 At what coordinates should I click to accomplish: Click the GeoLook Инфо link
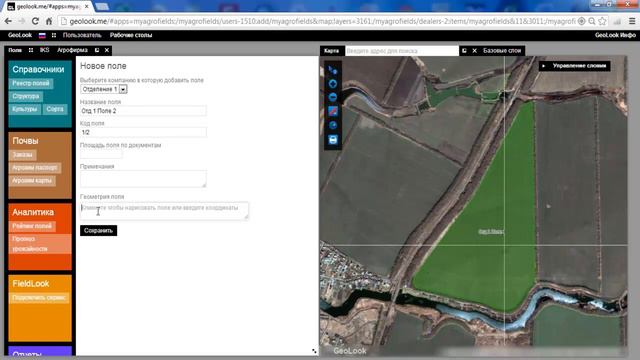click(x=615, y=36)
